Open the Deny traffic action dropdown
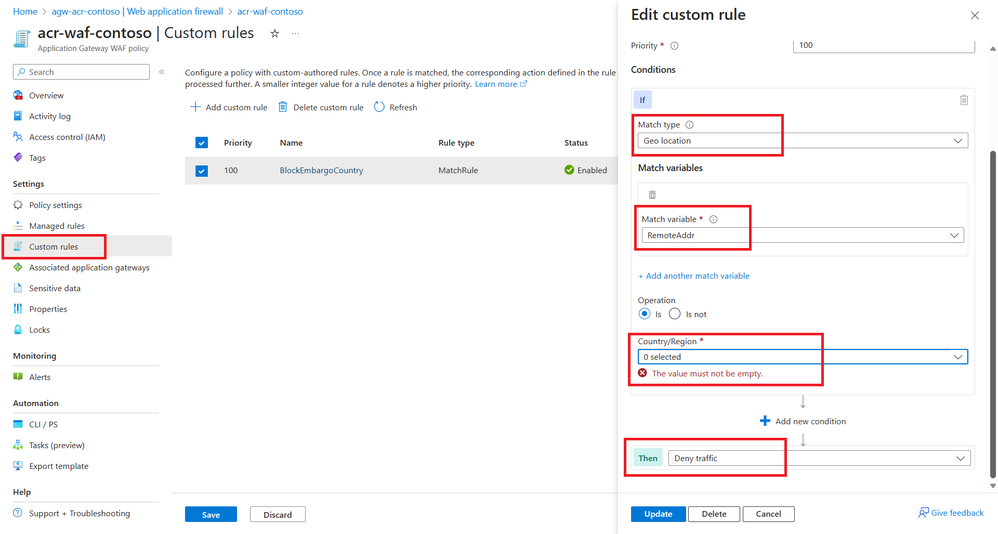 [x=819, y=458]
